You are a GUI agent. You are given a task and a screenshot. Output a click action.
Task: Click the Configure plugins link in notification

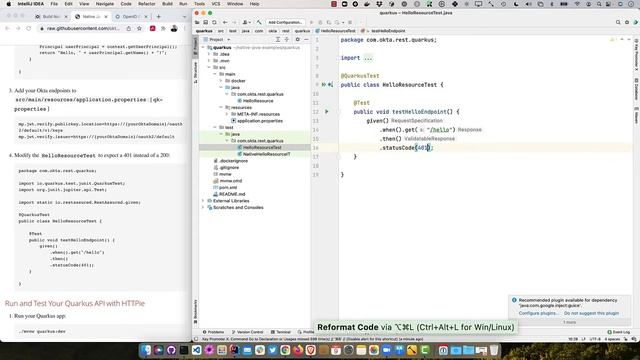pos(539,313)
